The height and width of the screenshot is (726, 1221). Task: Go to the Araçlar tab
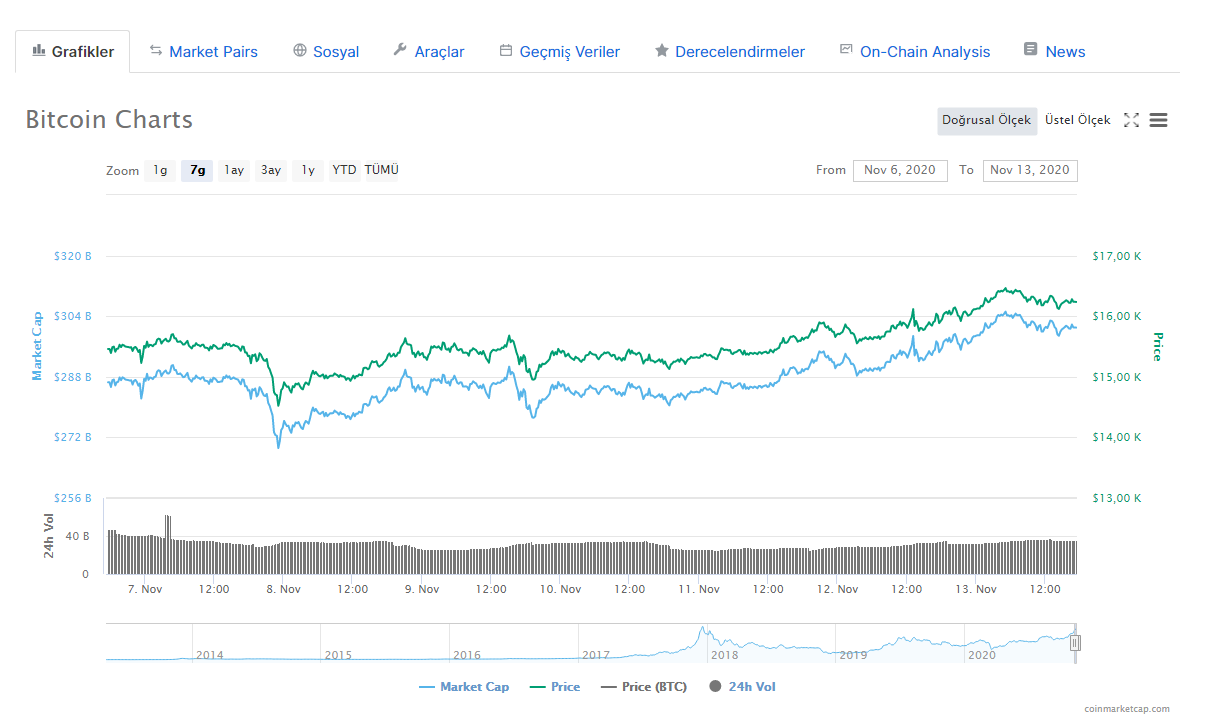pos(428,51)
